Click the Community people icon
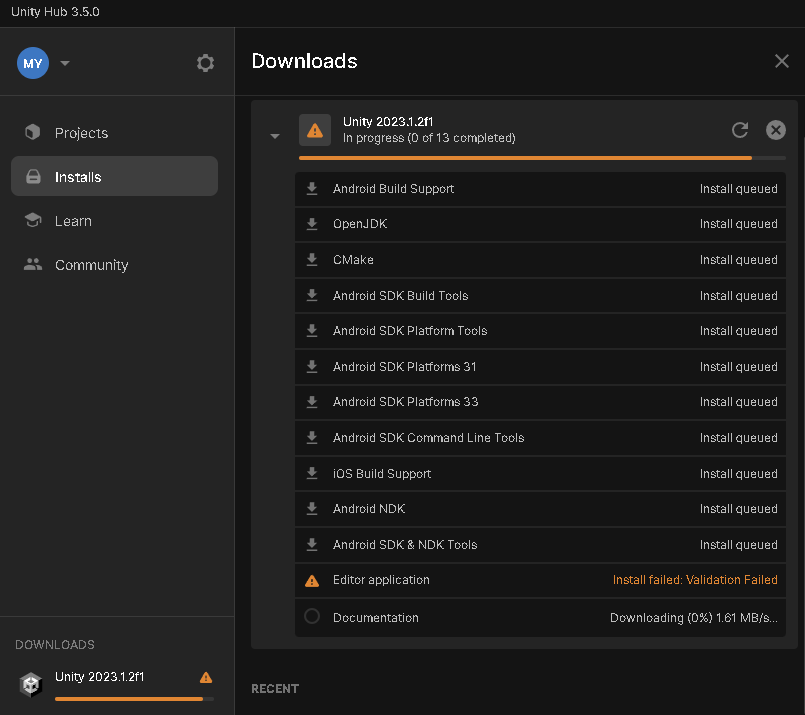This screenshot has width=805, height=715. 33,264
